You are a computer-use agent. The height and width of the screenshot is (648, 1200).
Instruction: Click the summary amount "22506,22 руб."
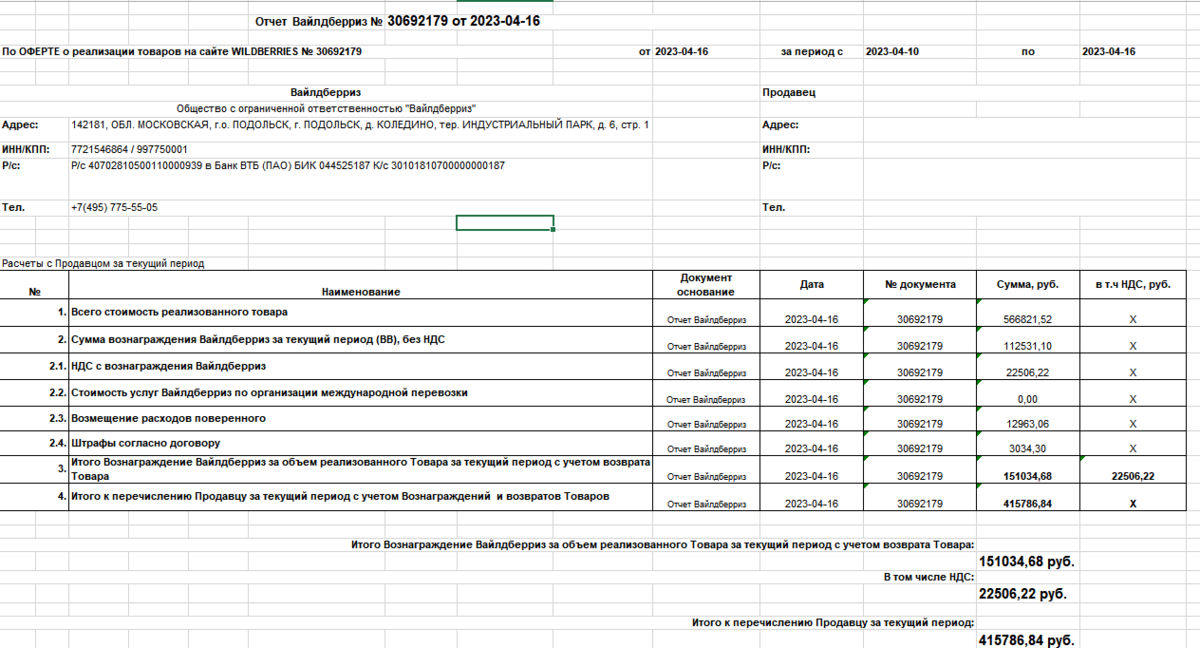[1023, 594]
